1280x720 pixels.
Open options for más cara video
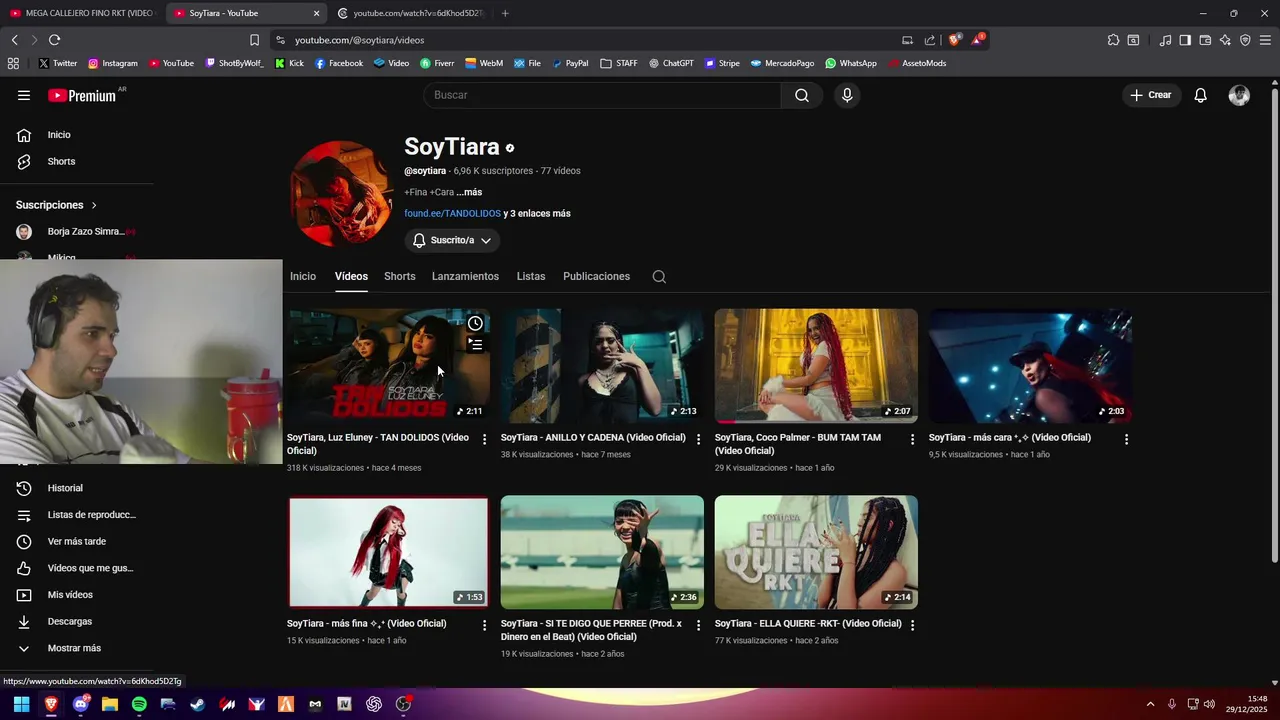click(1126, 439)
